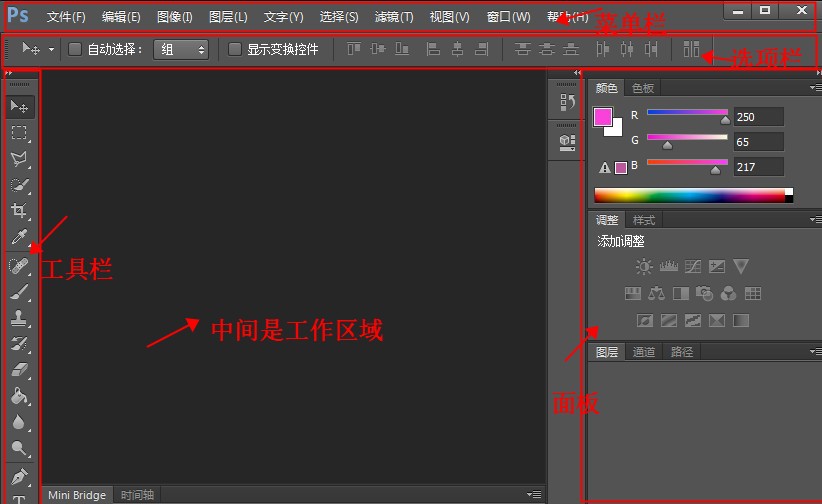Click the R value field showing 250
This screenshot has width=822, height=504.
point(759,117)
